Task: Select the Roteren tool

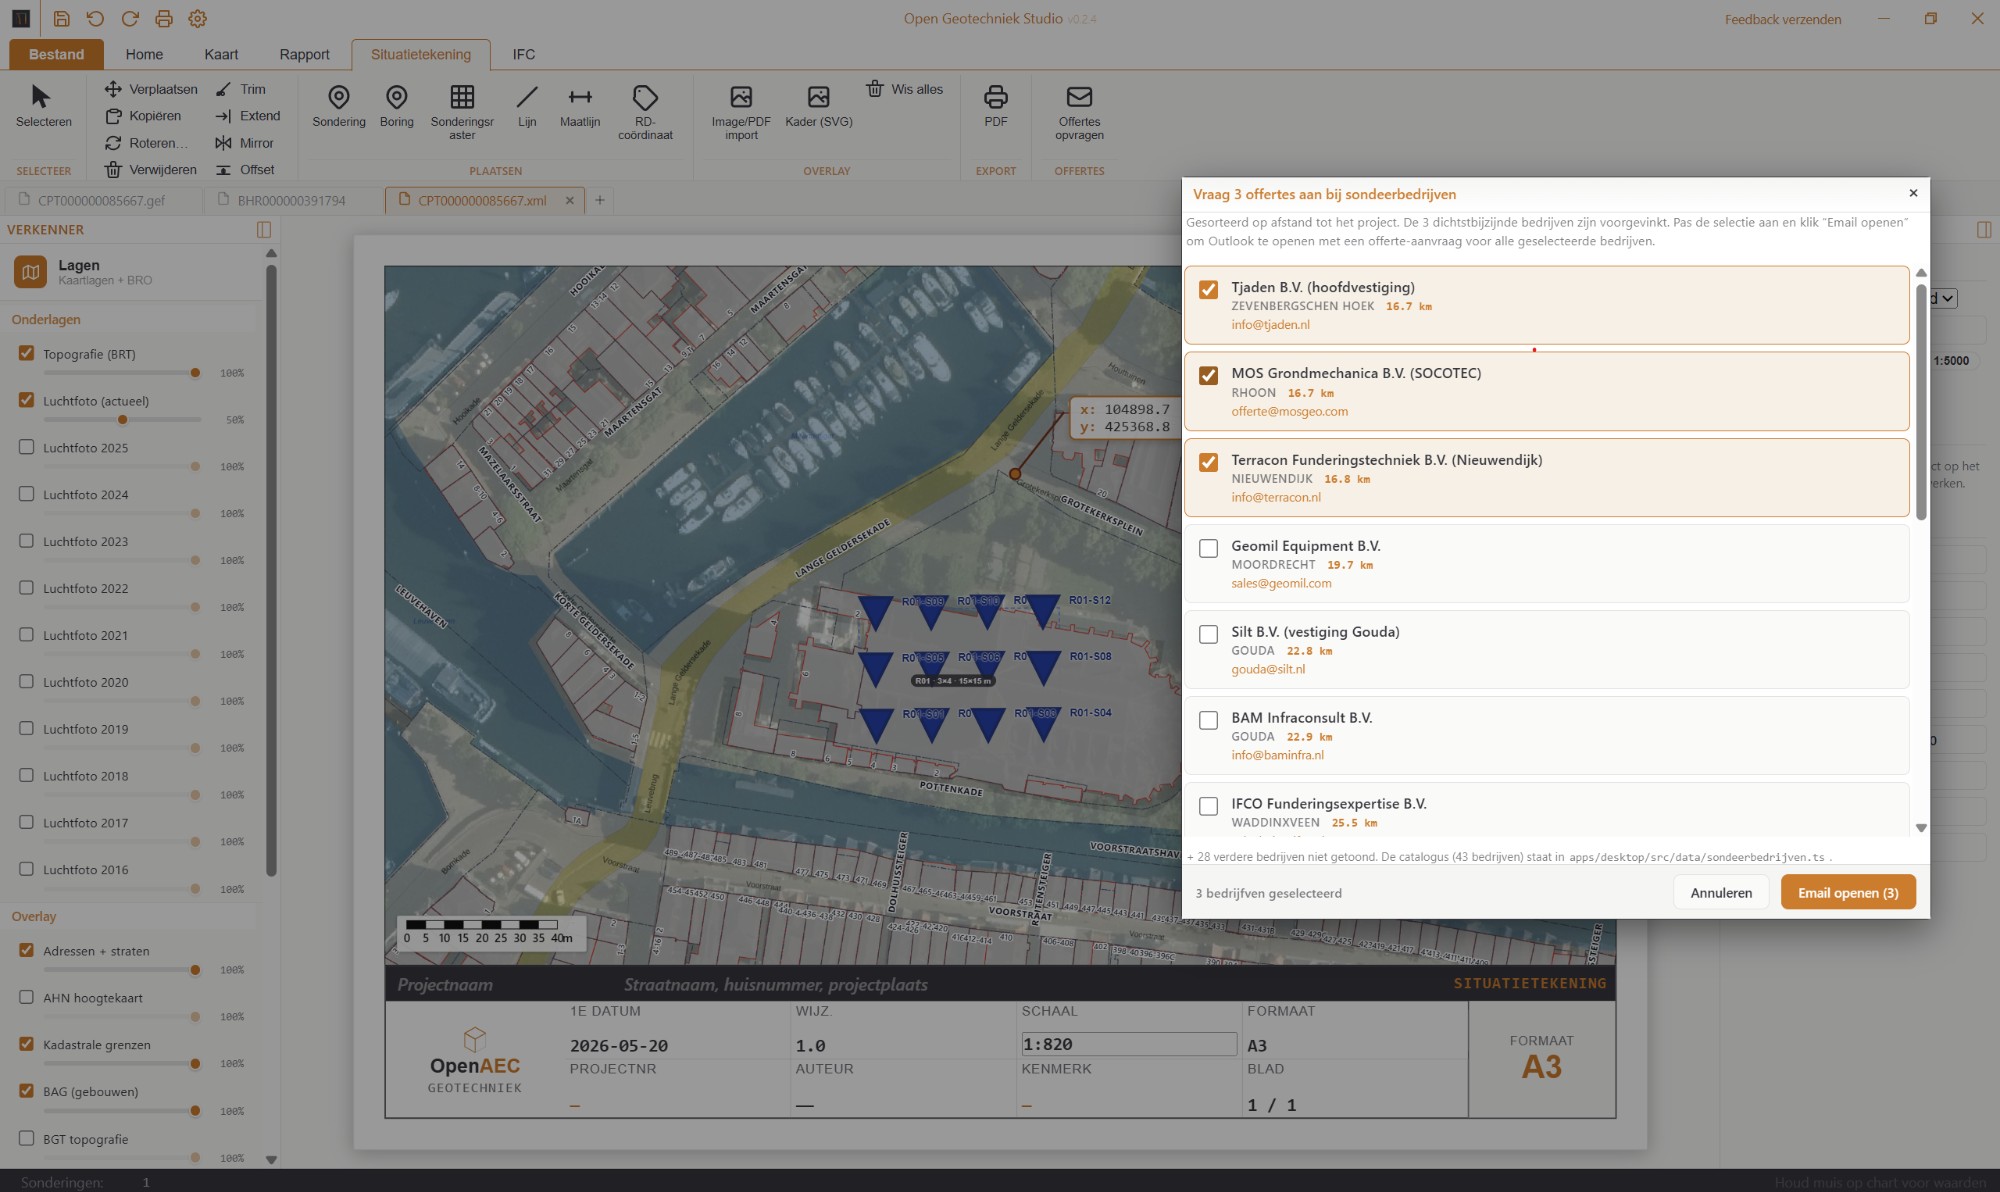Action: [x=146, y=143]
